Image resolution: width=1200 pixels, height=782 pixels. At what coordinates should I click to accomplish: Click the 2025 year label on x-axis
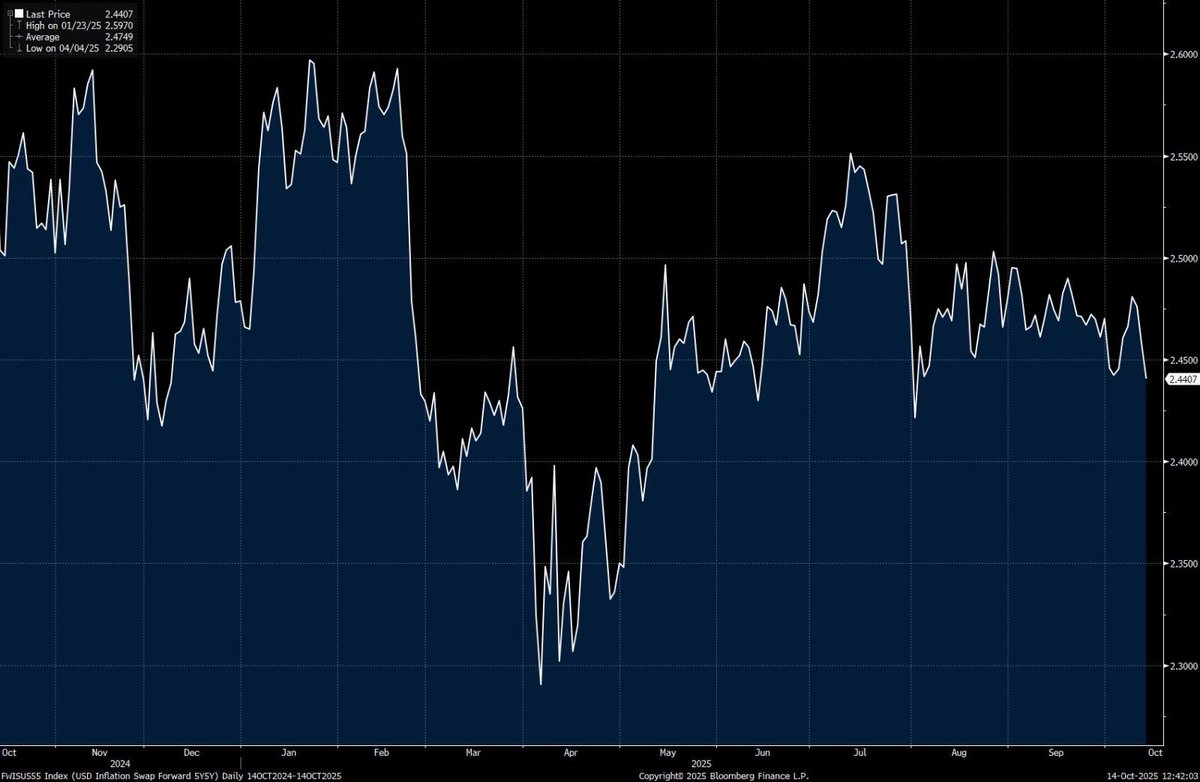[701, 762]
